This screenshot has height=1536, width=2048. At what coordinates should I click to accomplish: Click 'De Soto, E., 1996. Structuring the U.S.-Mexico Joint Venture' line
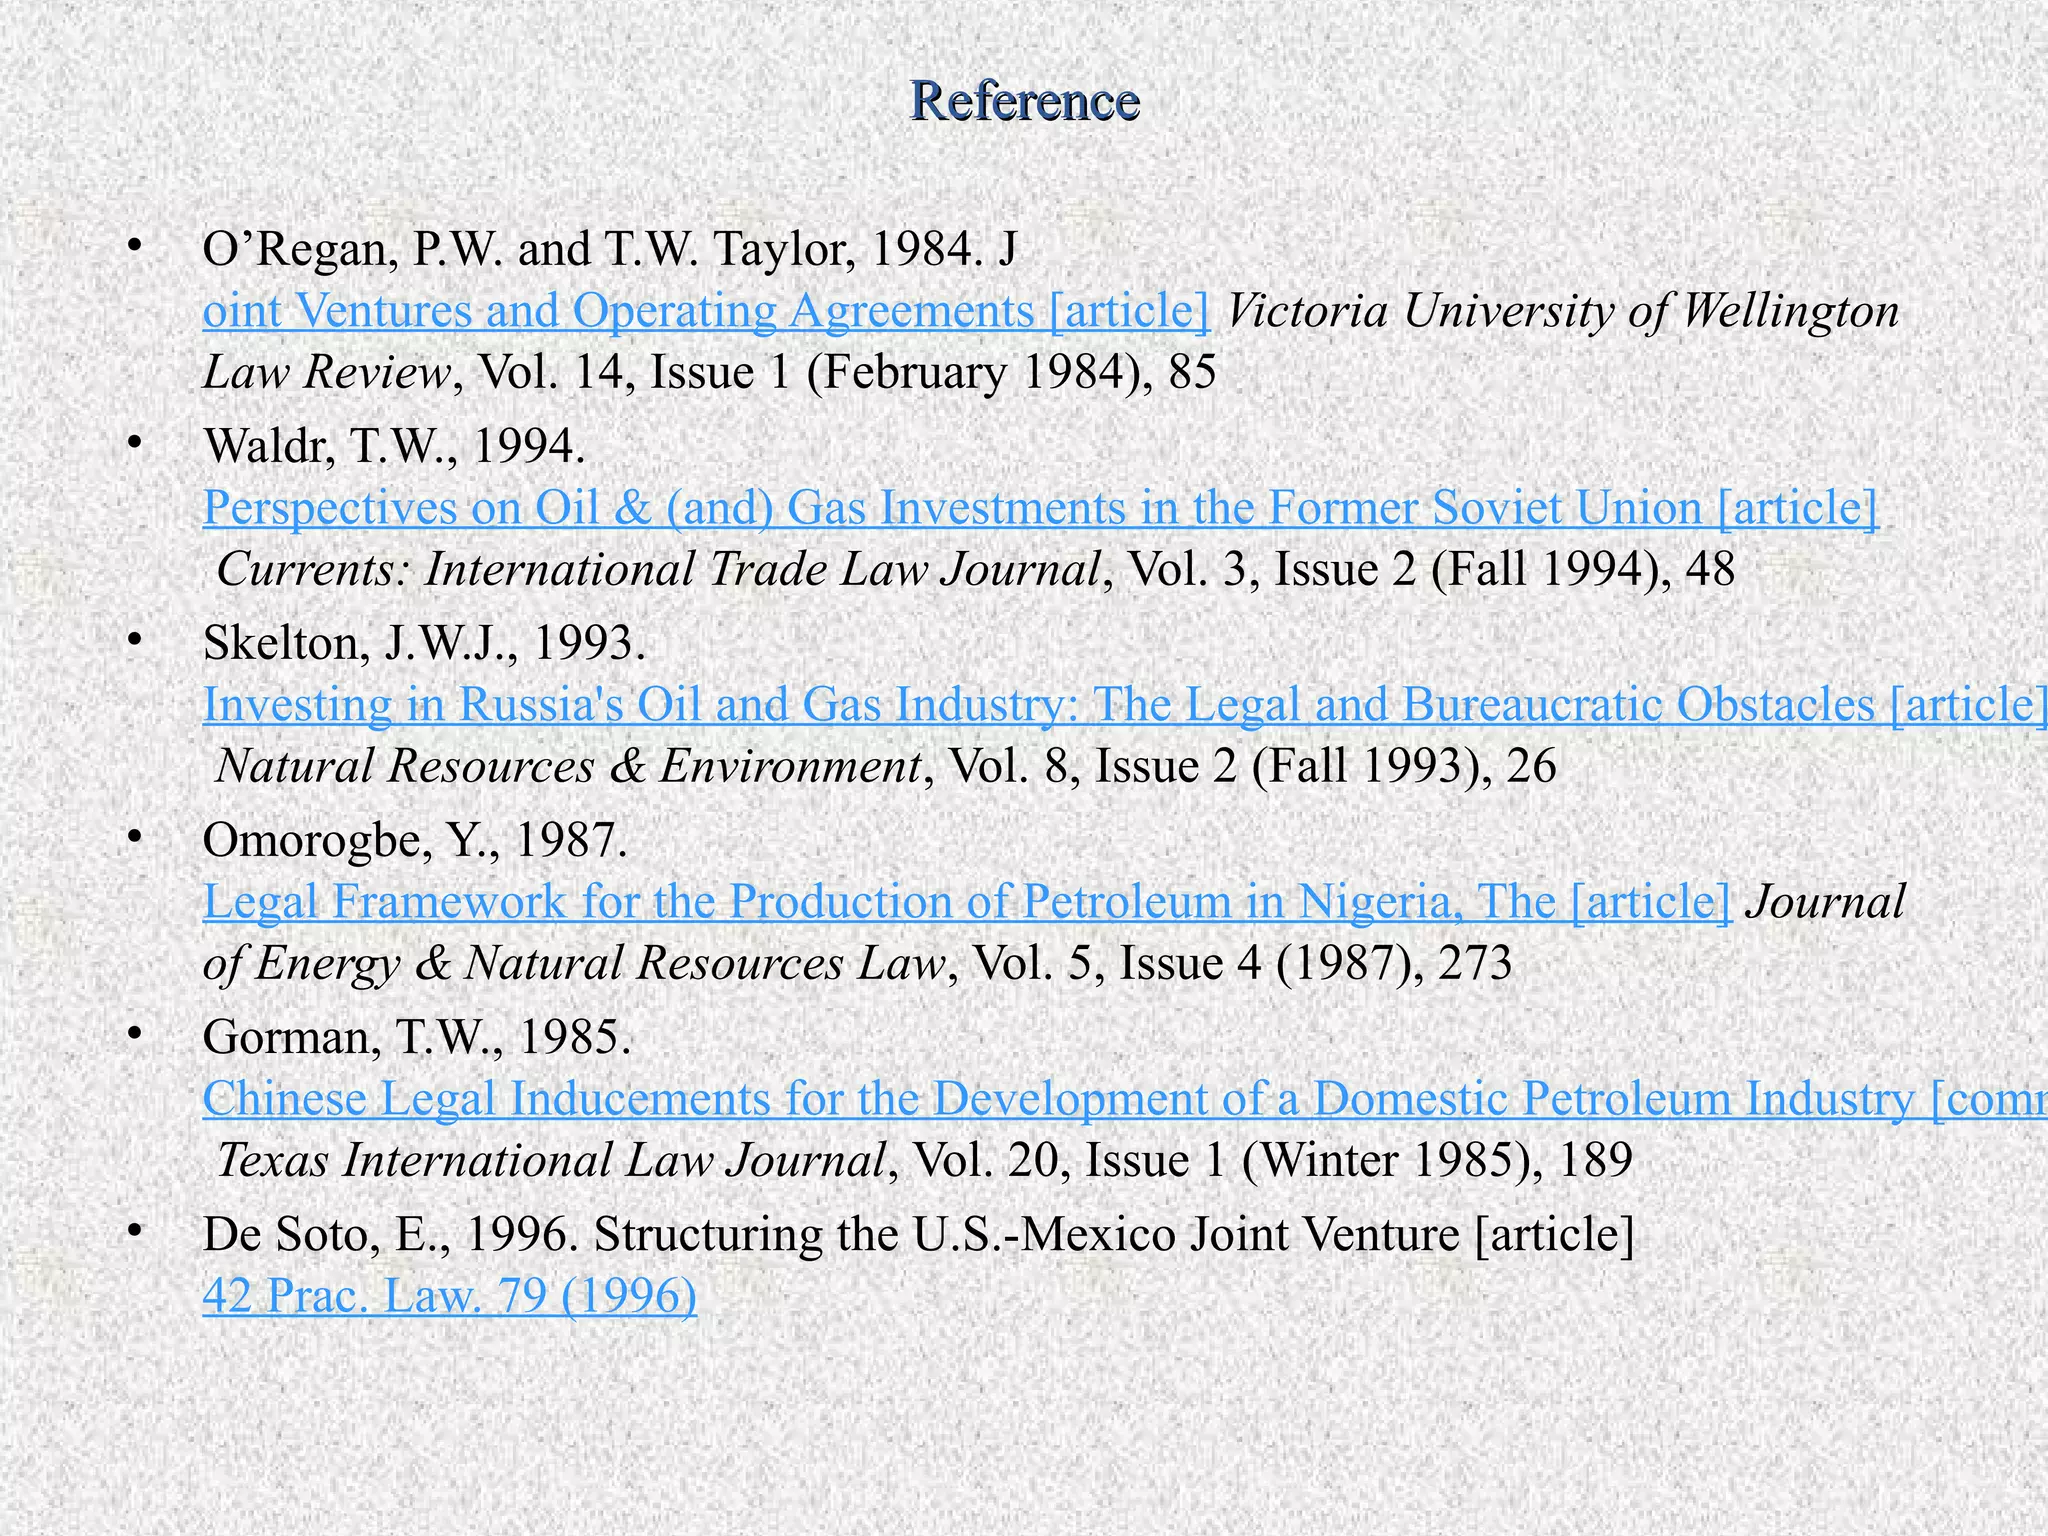(x=919, y=1233)
